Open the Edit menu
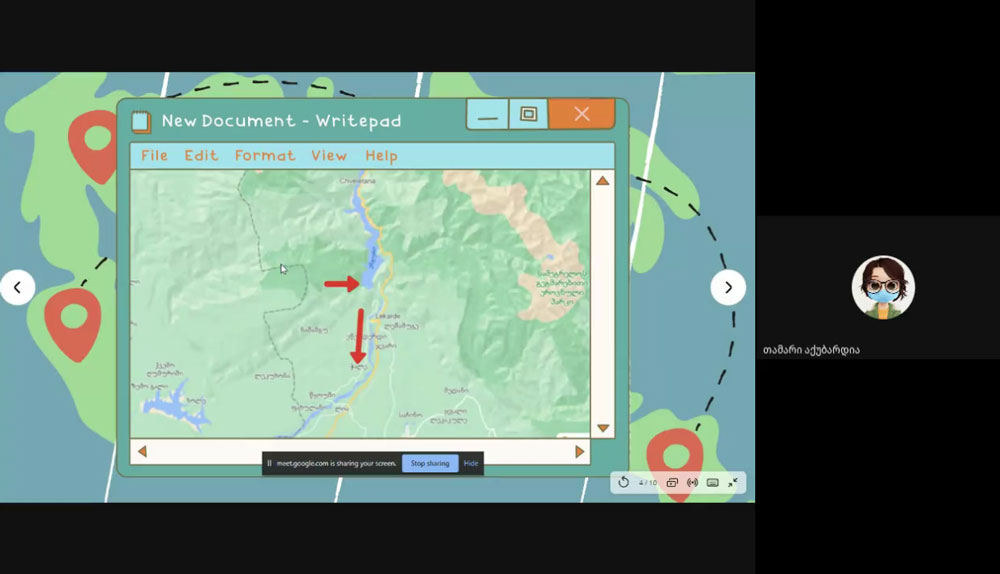Image resolution: width=1000 pixels, height=574 pixels. (201, 156)
